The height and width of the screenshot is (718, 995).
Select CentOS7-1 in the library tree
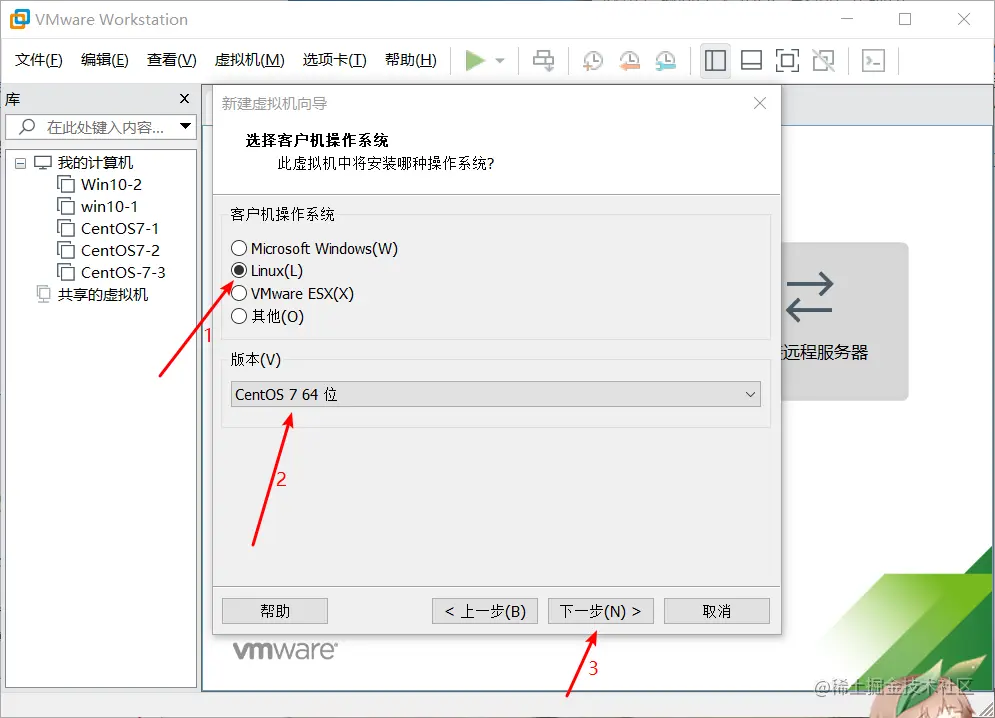pyautogui.click(x=119, y=228)
